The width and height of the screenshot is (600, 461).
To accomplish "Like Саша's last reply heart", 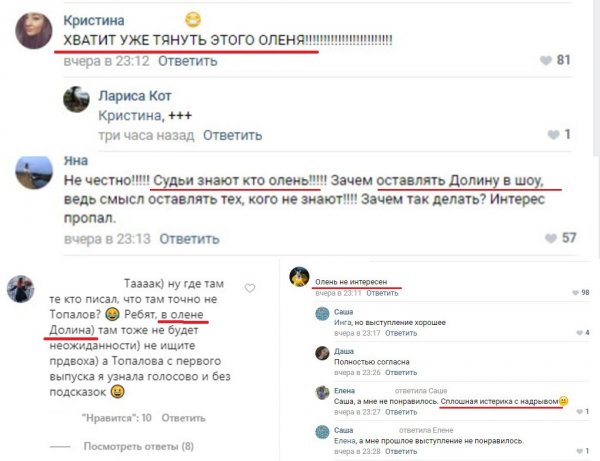I will point(579,451).
